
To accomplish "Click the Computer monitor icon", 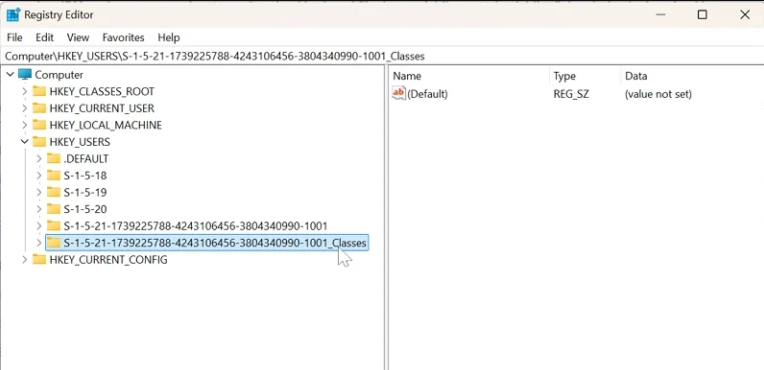I will coord(25,75).
